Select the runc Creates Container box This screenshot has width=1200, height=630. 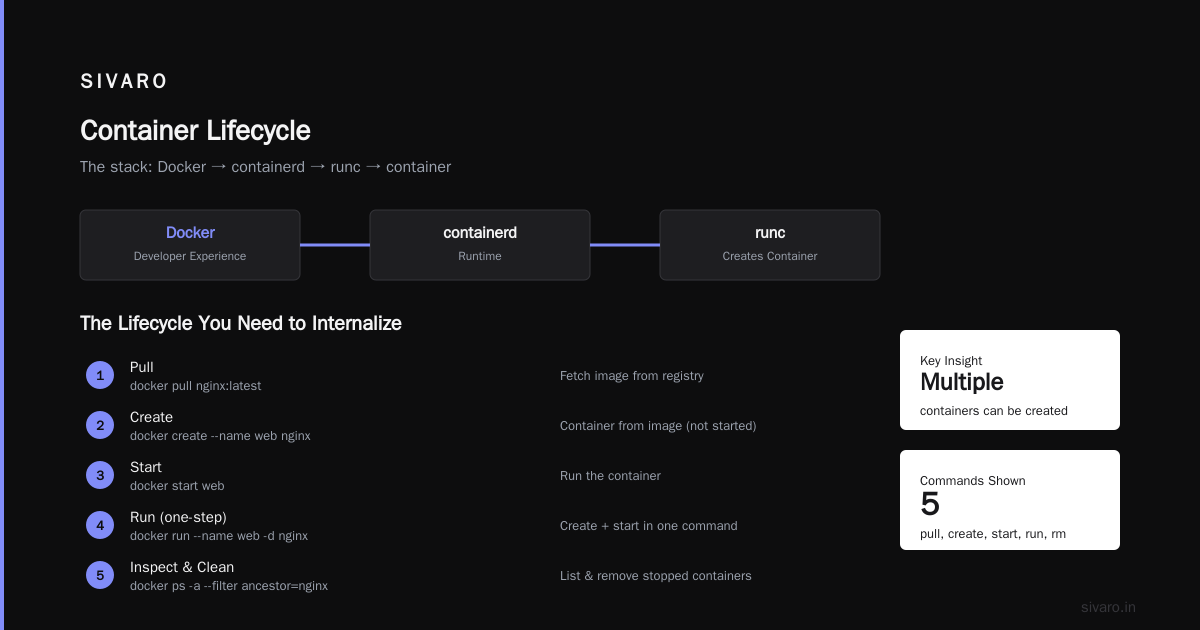coord(770,244)
